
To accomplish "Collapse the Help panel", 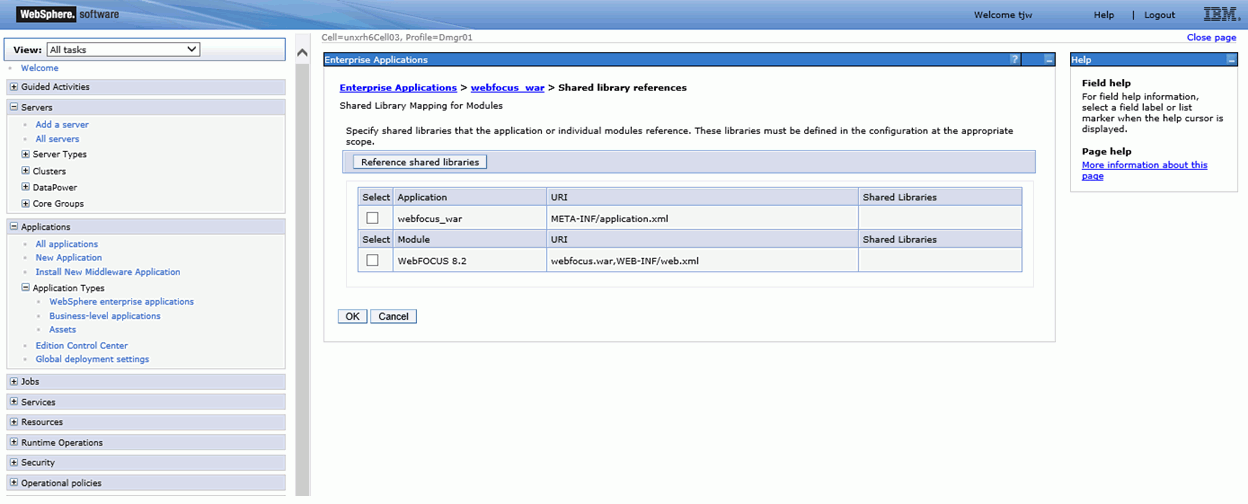I will [1231, 60].
